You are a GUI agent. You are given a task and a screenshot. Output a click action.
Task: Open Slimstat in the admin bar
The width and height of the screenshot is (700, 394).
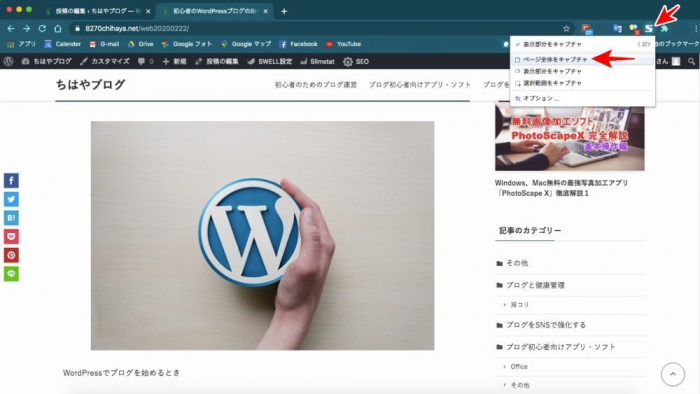coord(317,62)
